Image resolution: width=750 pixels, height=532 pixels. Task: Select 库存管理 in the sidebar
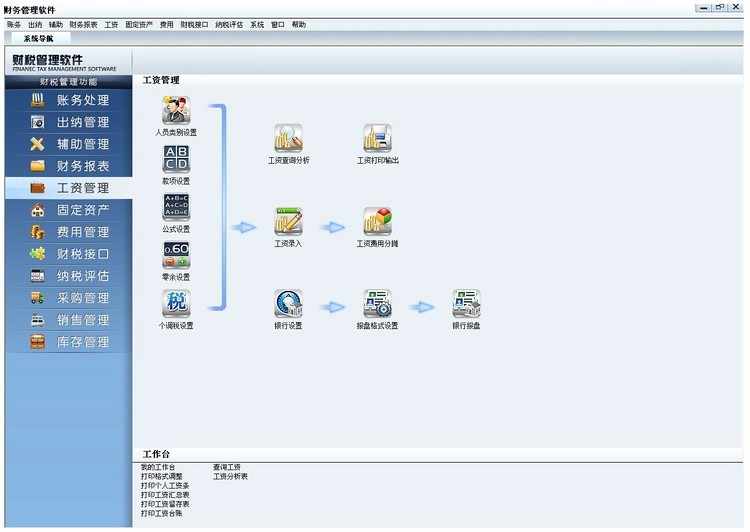click(69, 342)
